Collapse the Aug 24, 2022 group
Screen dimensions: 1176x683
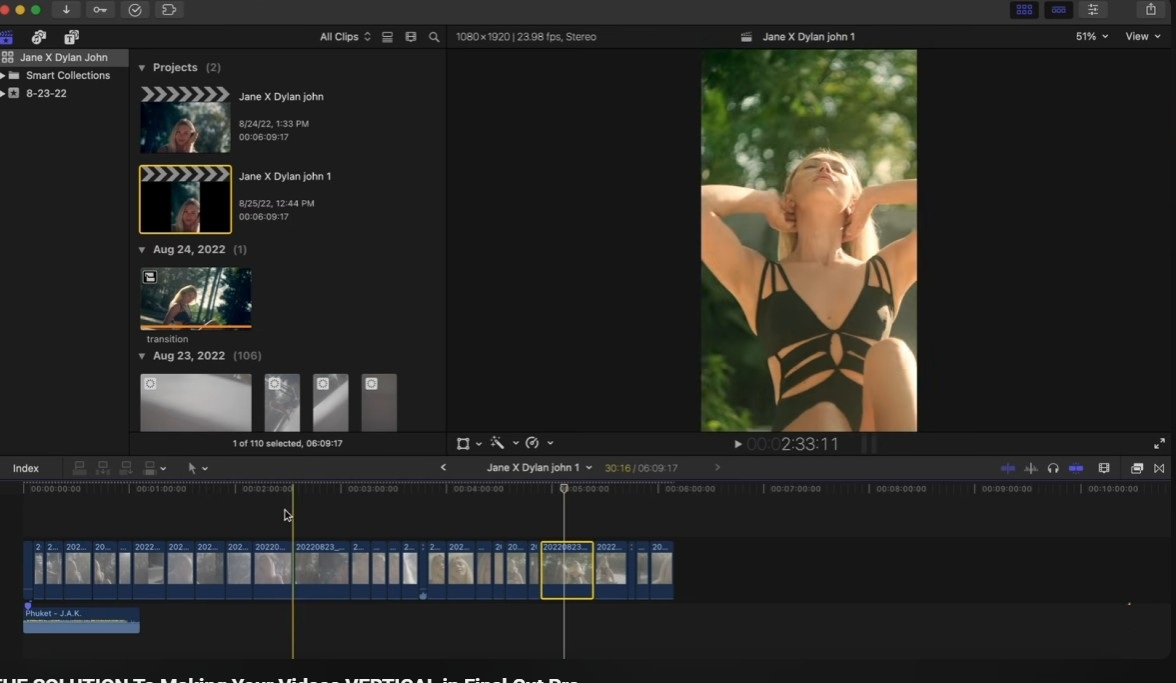point(142,250)
